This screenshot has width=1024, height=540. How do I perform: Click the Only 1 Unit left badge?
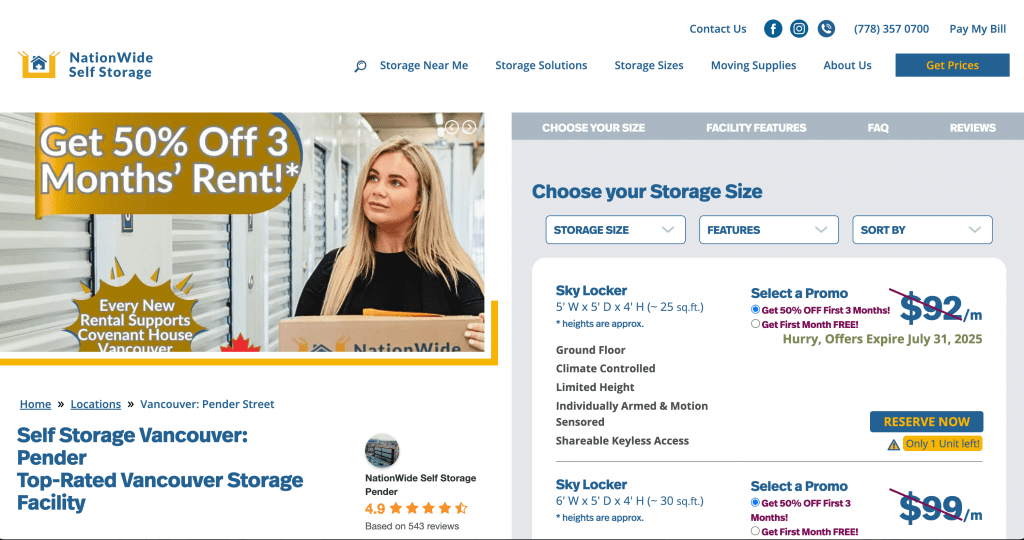[x=942, y=444]
